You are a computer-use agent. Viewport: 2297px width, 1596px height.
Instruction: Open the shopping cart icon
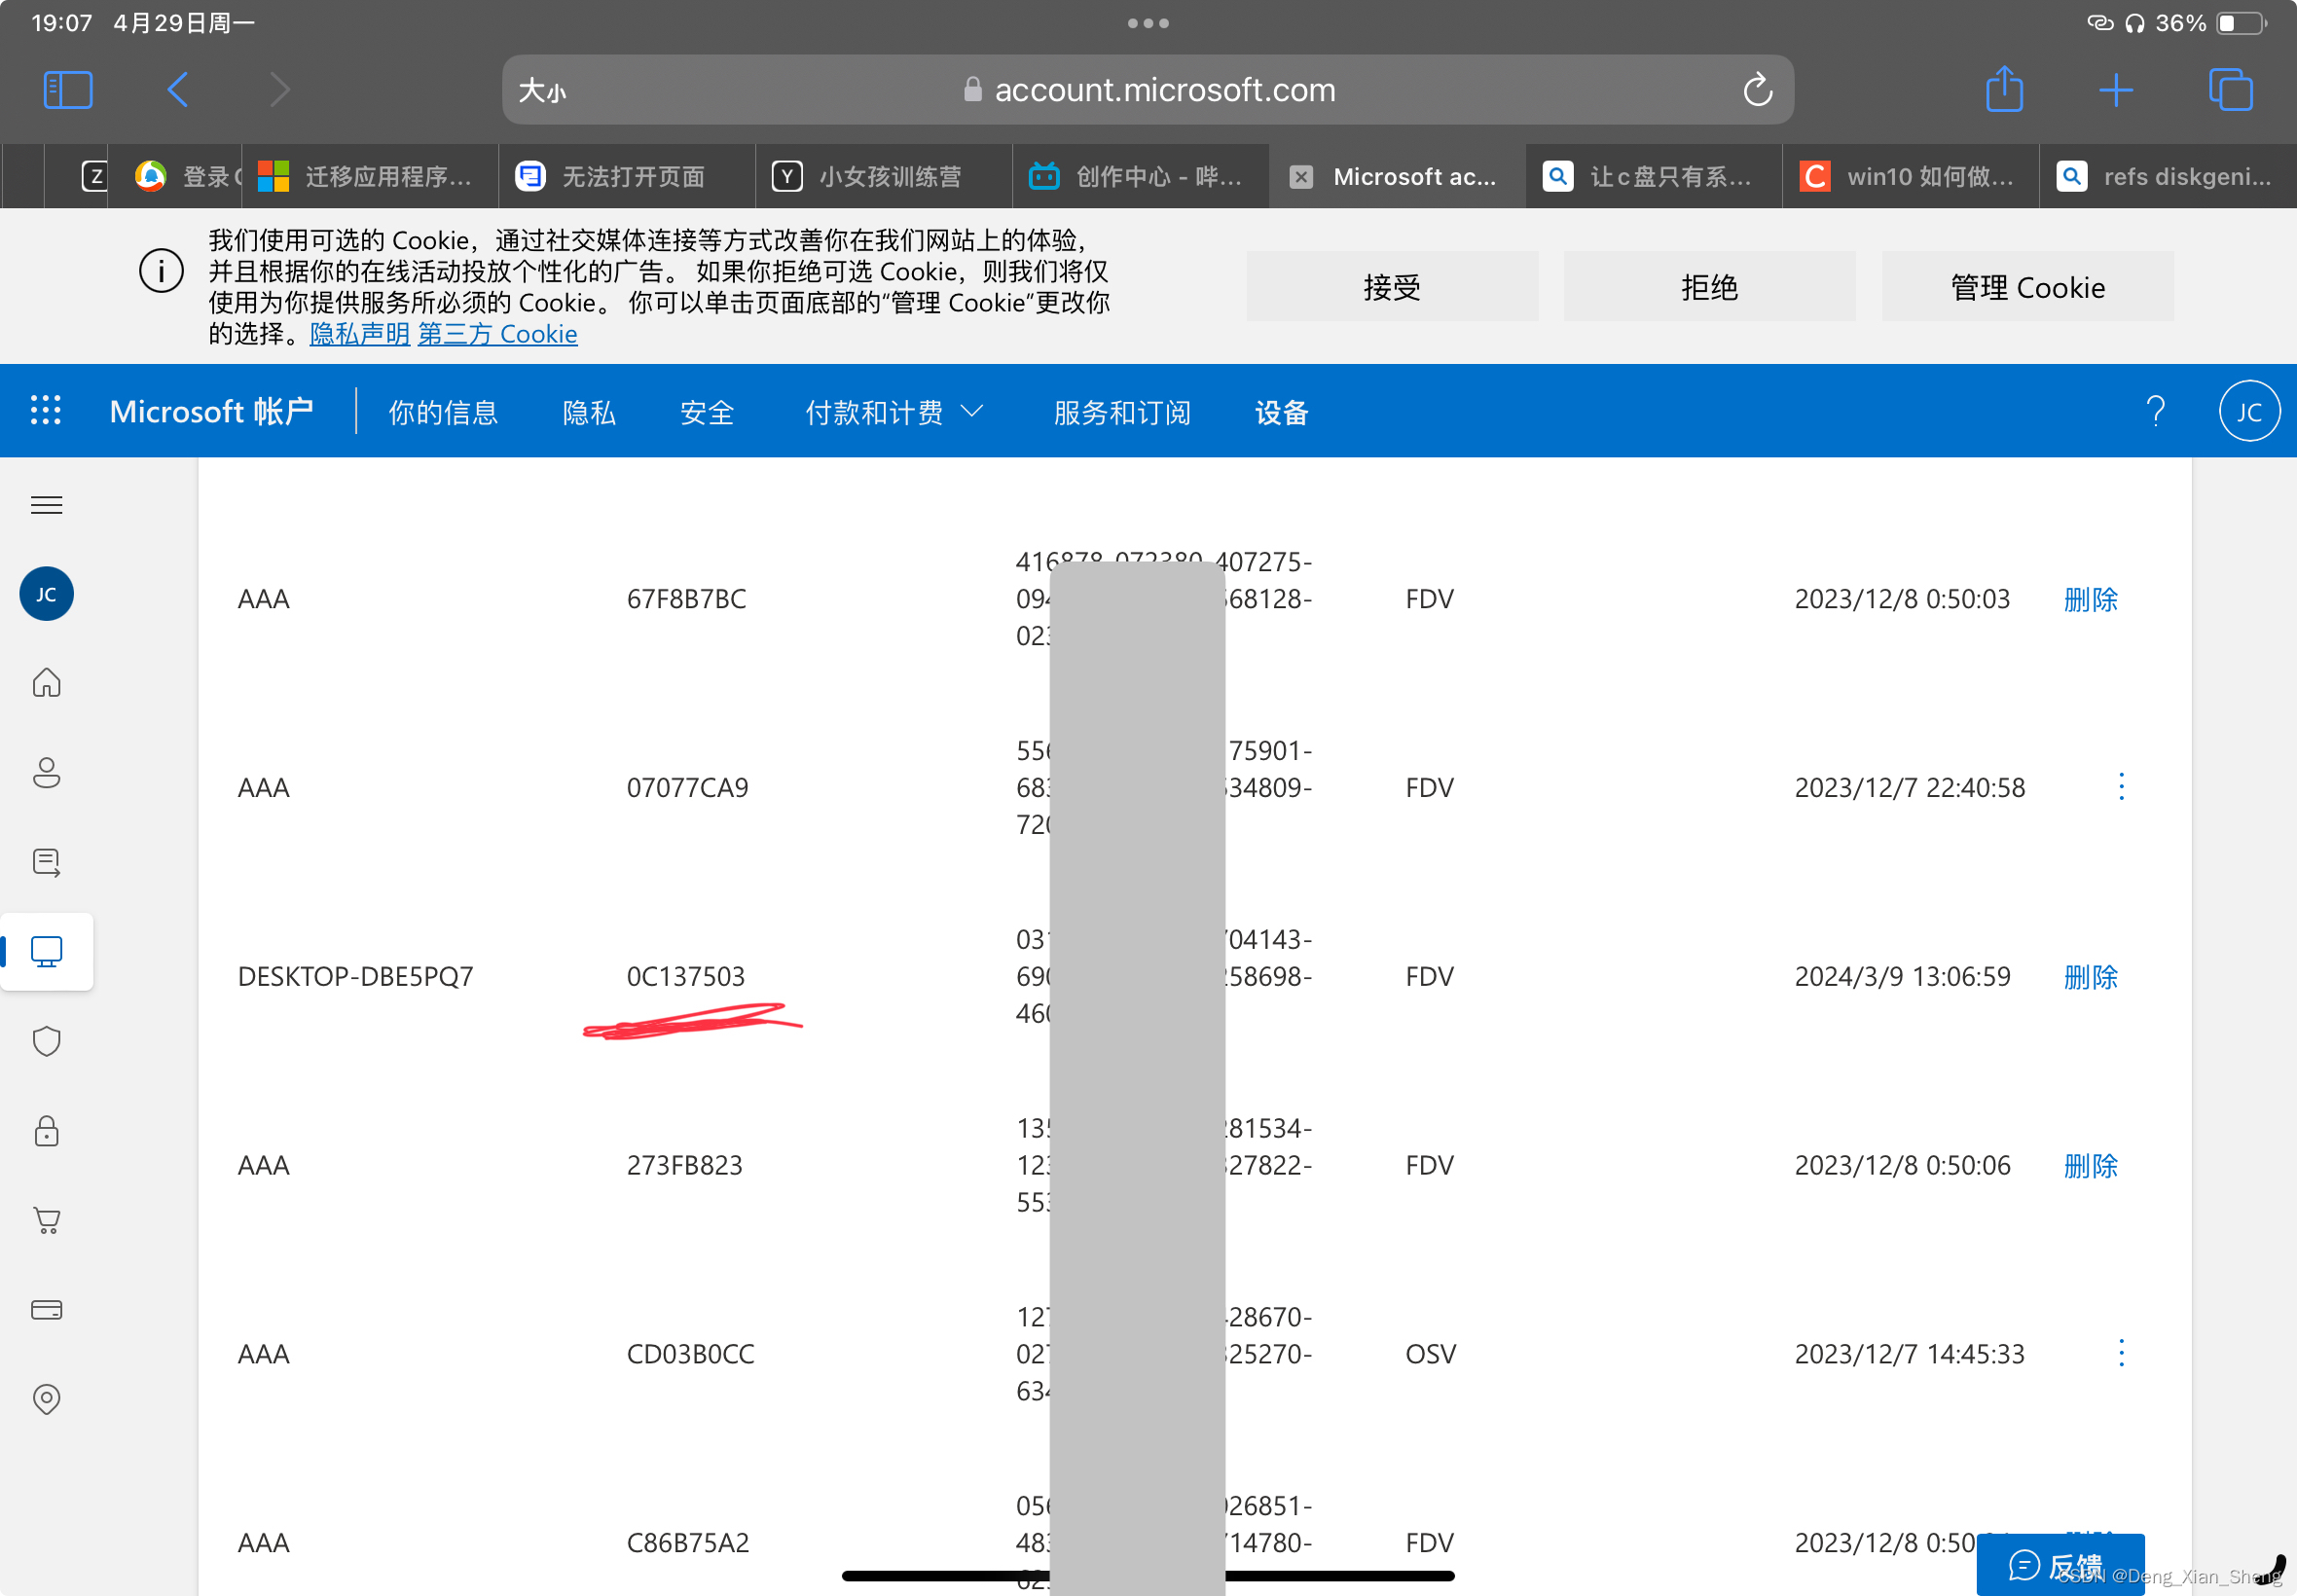pos(46,1221)
